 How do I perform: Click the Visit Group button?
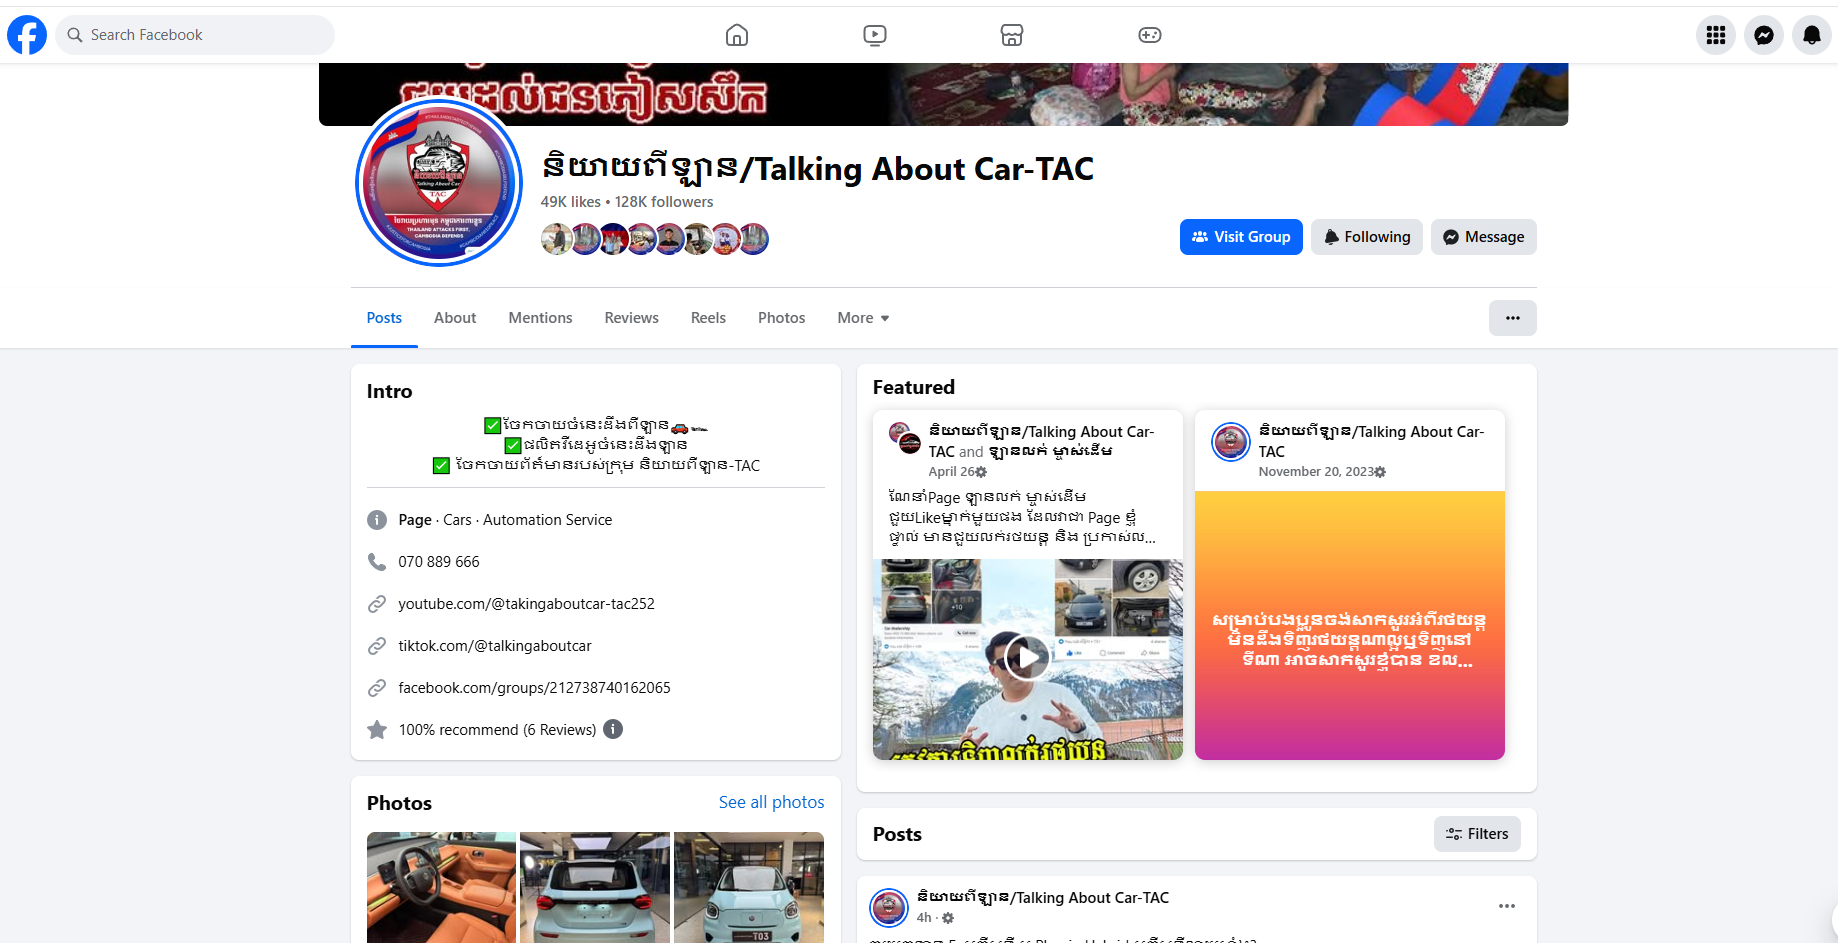(x=1241, y=237)
